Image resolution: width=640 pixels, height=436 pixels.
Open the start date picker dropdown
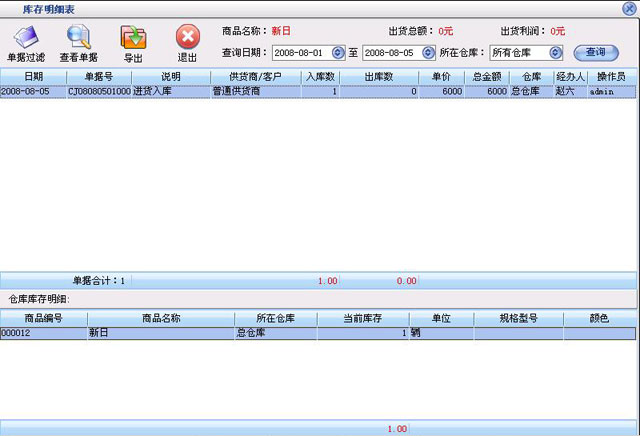(337, 52)
